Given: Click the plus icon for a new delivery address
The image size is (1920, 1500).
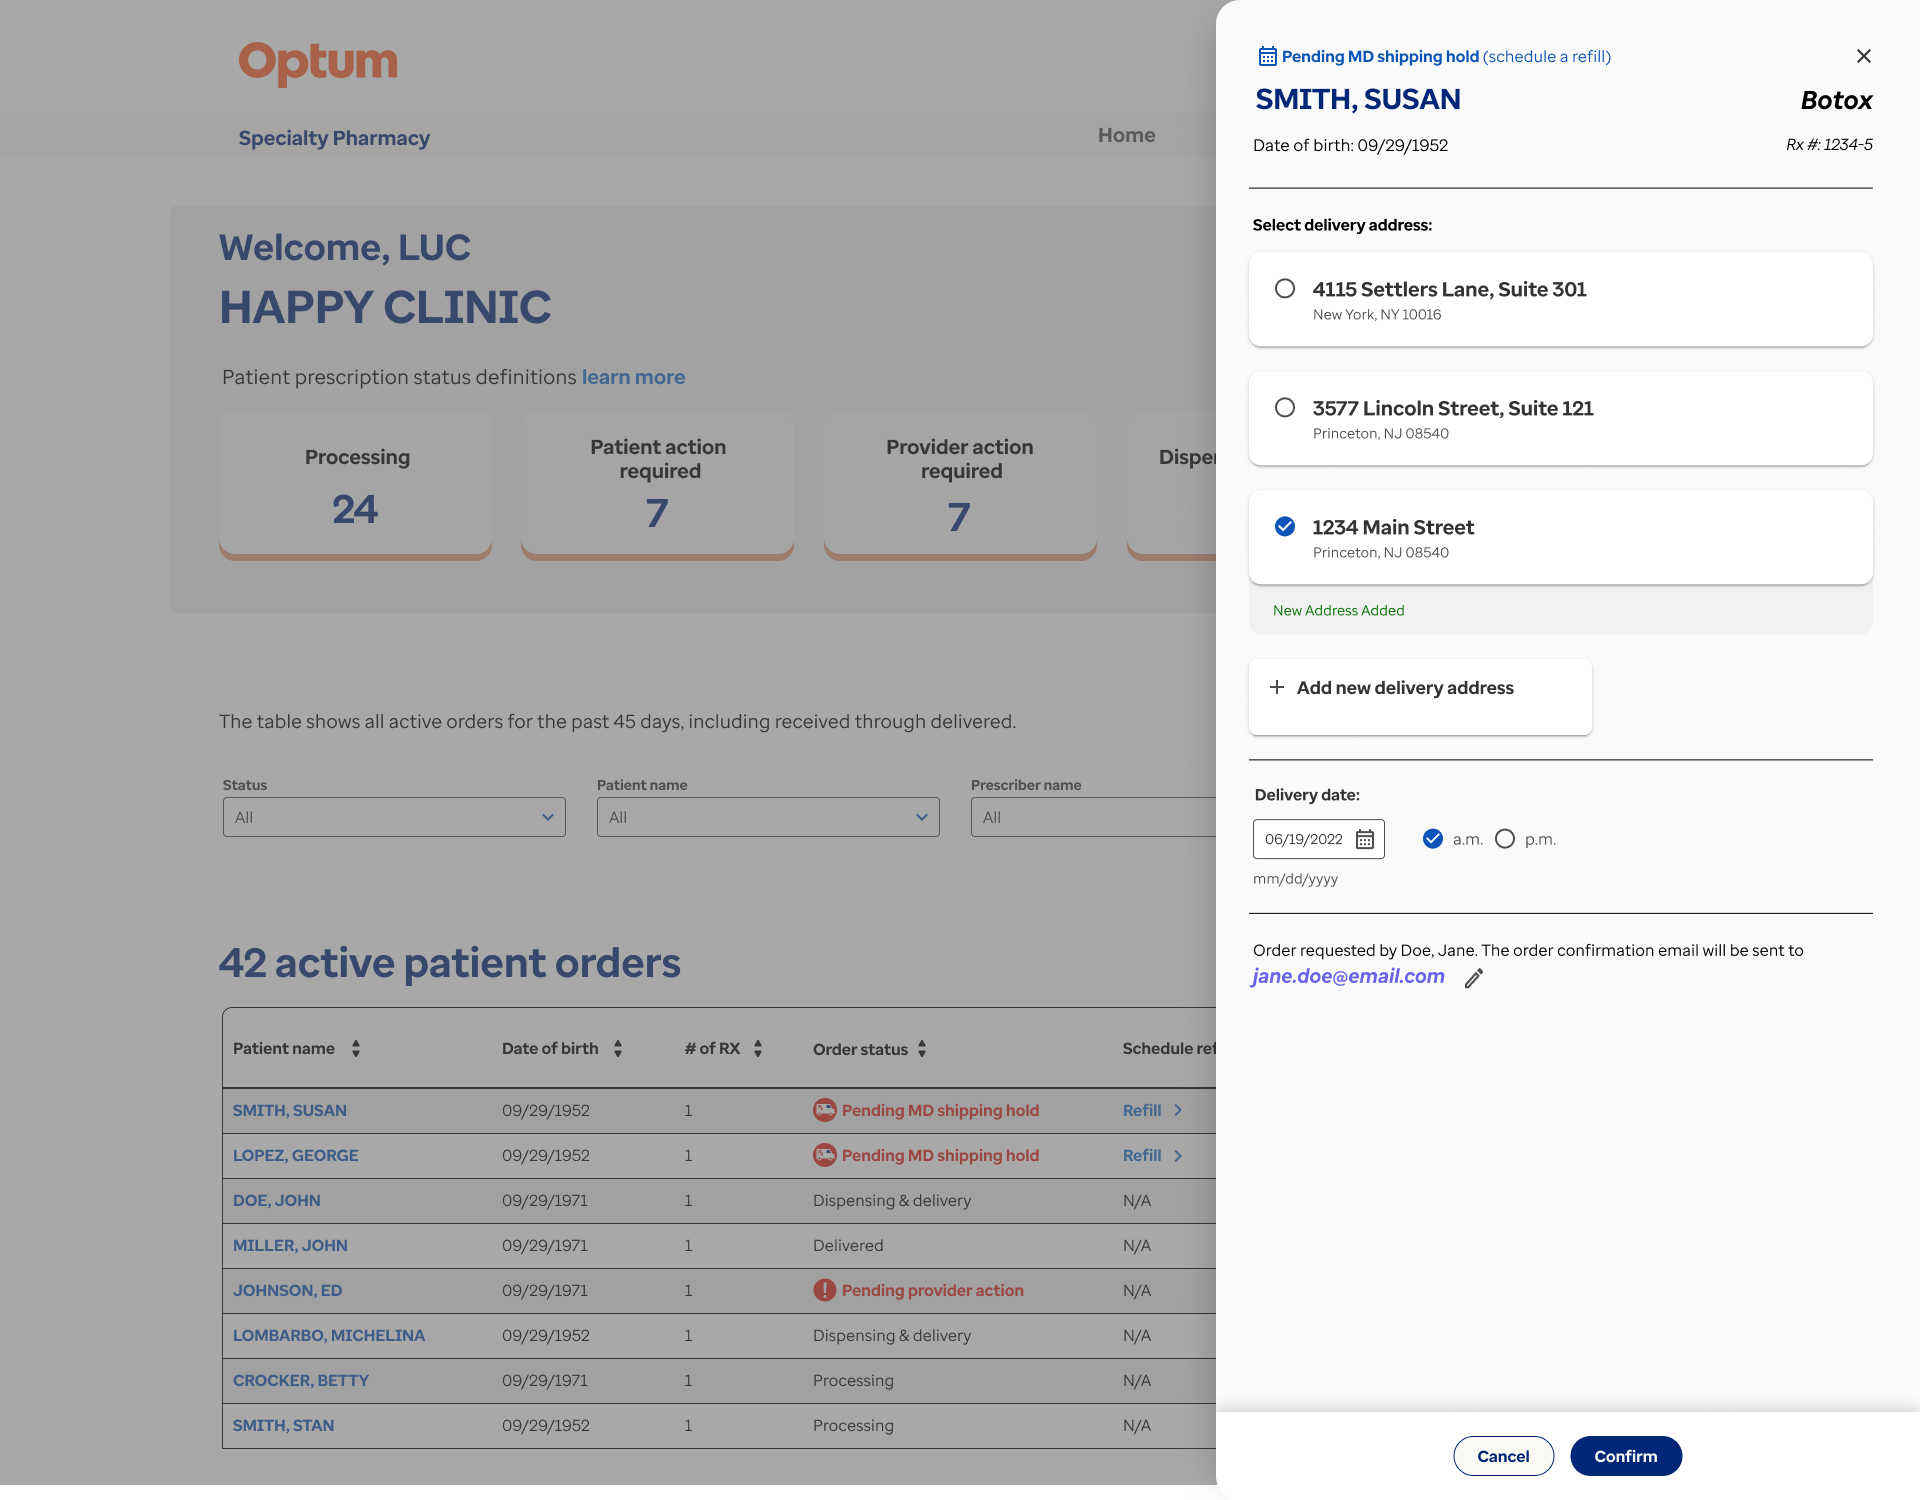Looking at the screenshot, I should 1277,687.
